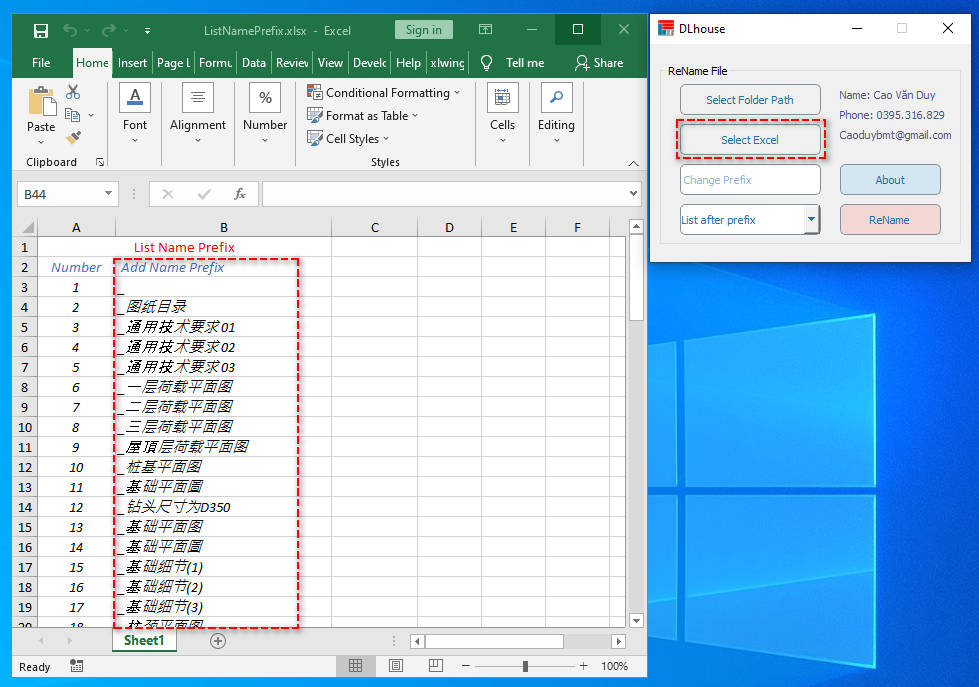Click the Insert Function fx icon
The height and width of the screenshot is (687, 979).
click(x=240, y=194)
